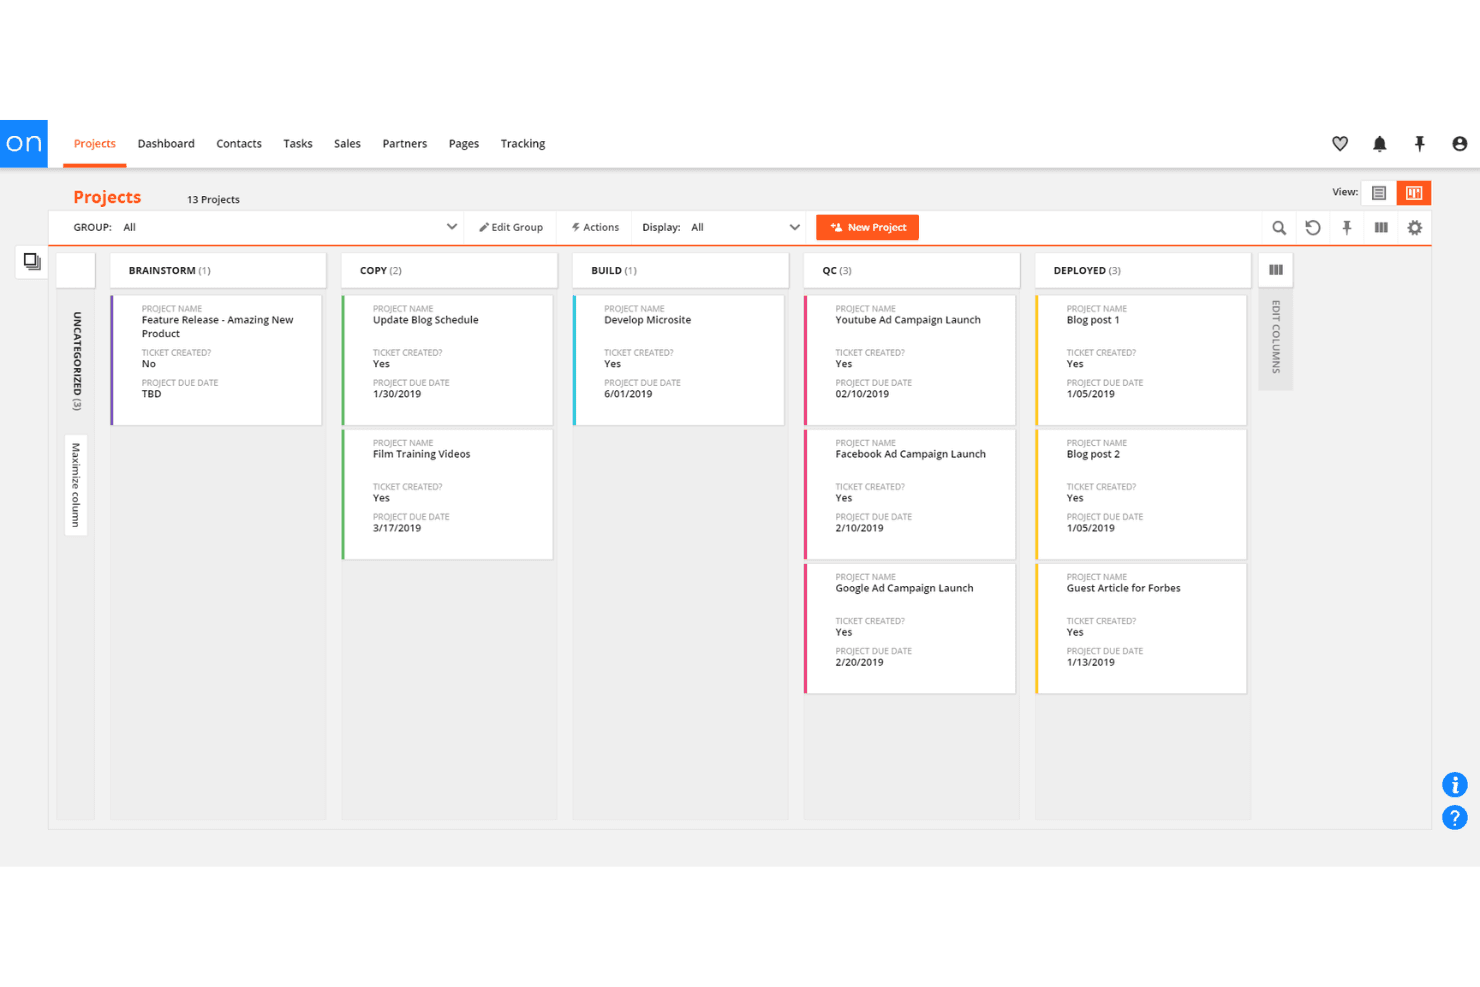Click the BRAINSTORM (1) column header
This screenshot has height=987, width=1480.
tap(218, 271)
